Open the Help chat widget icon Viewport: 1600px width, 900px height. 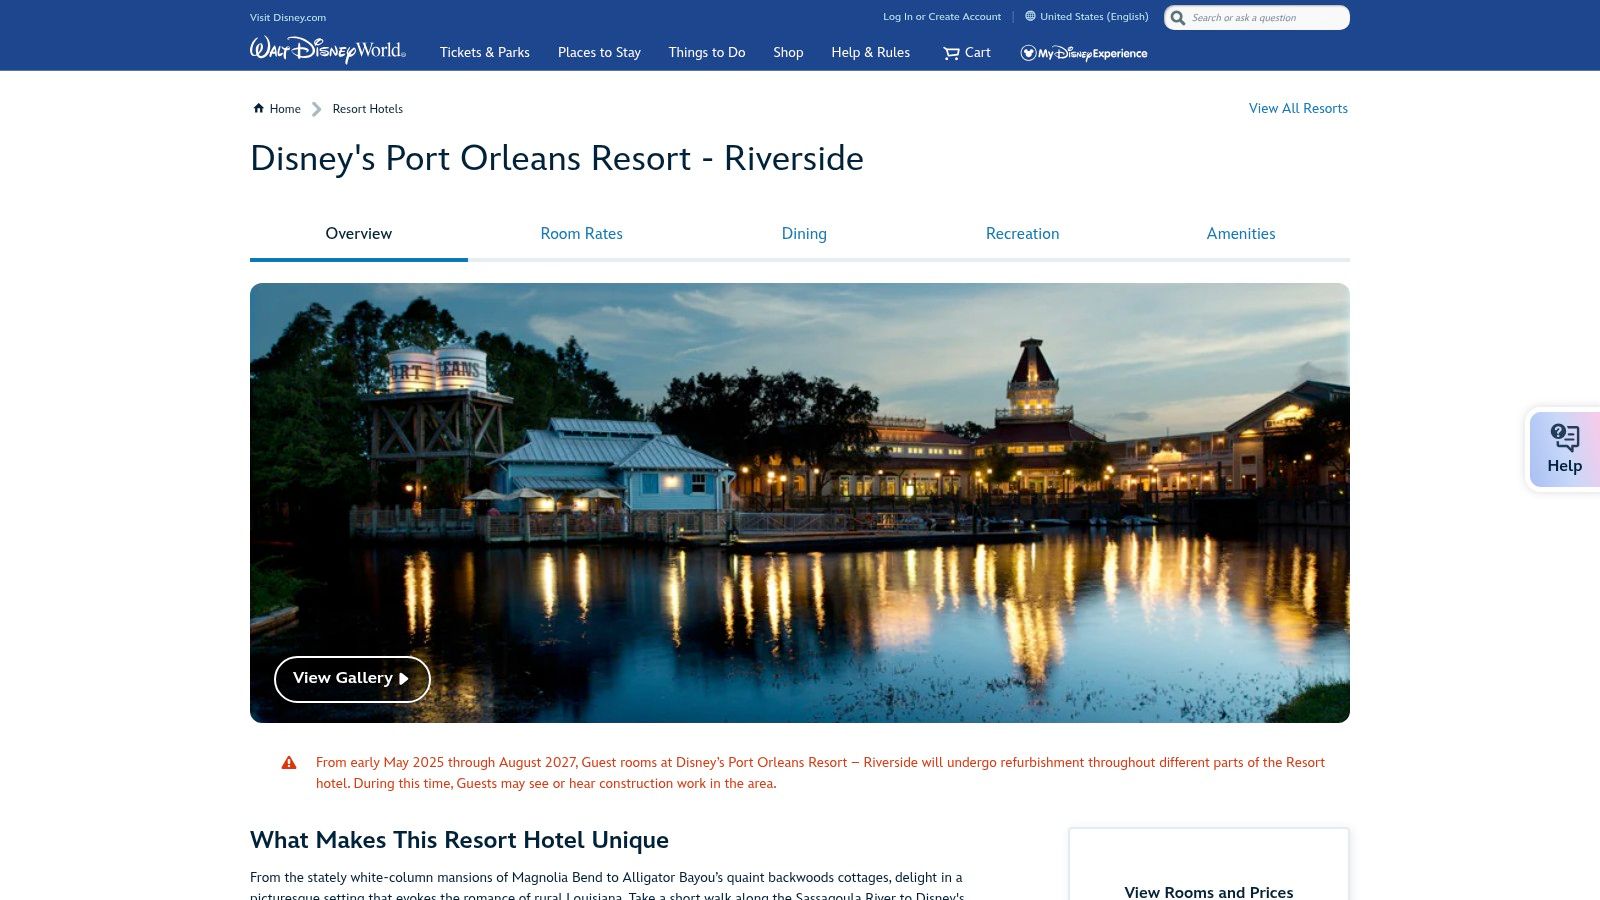(x=1563, y=435)
